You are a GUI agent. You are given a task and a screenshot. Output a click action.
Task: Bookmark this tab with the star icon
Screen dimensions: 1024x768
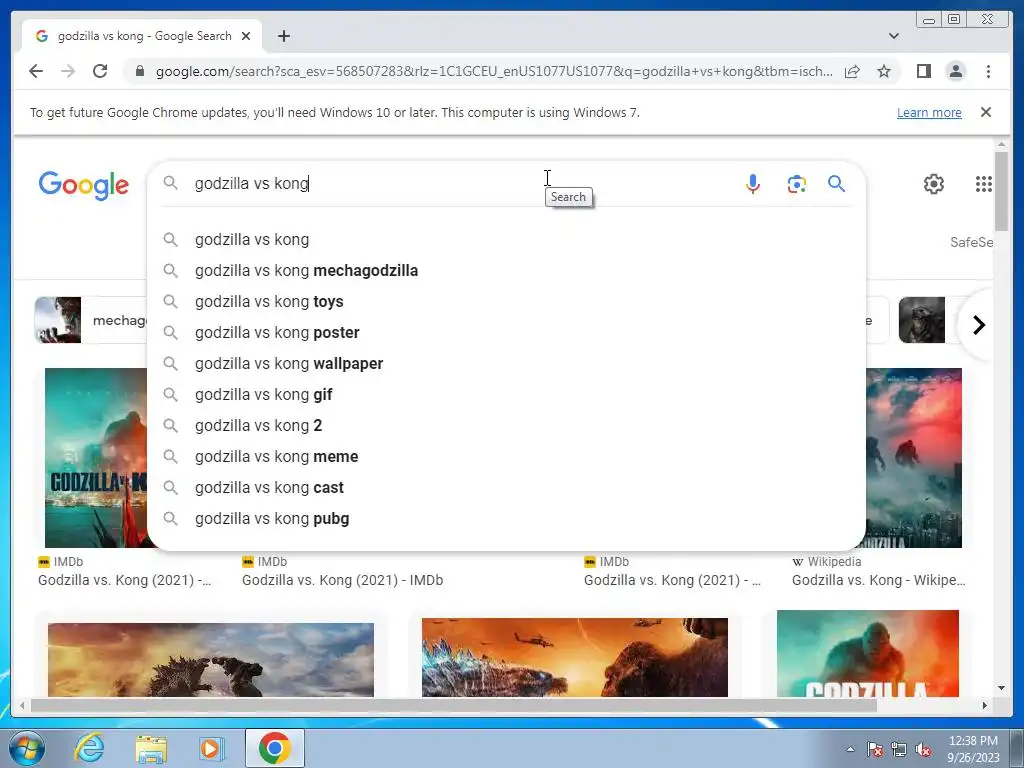pos(884,71)
